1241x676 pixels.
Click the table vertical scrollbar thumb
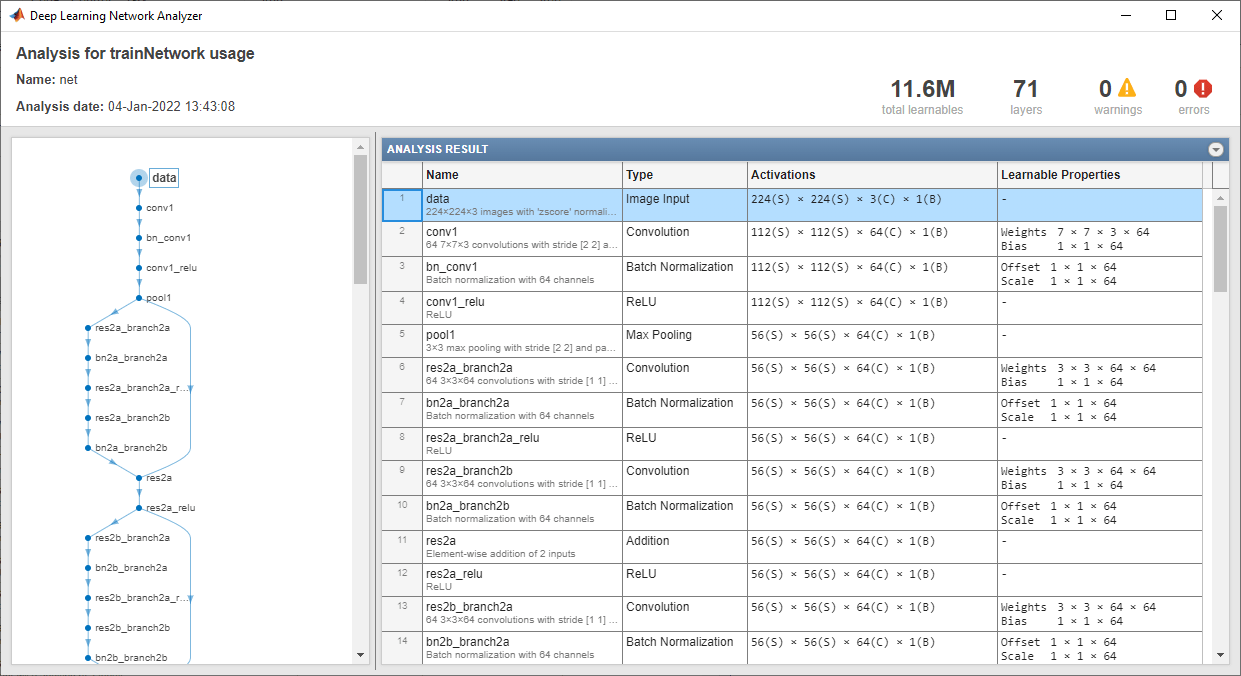click(1220, 248)
